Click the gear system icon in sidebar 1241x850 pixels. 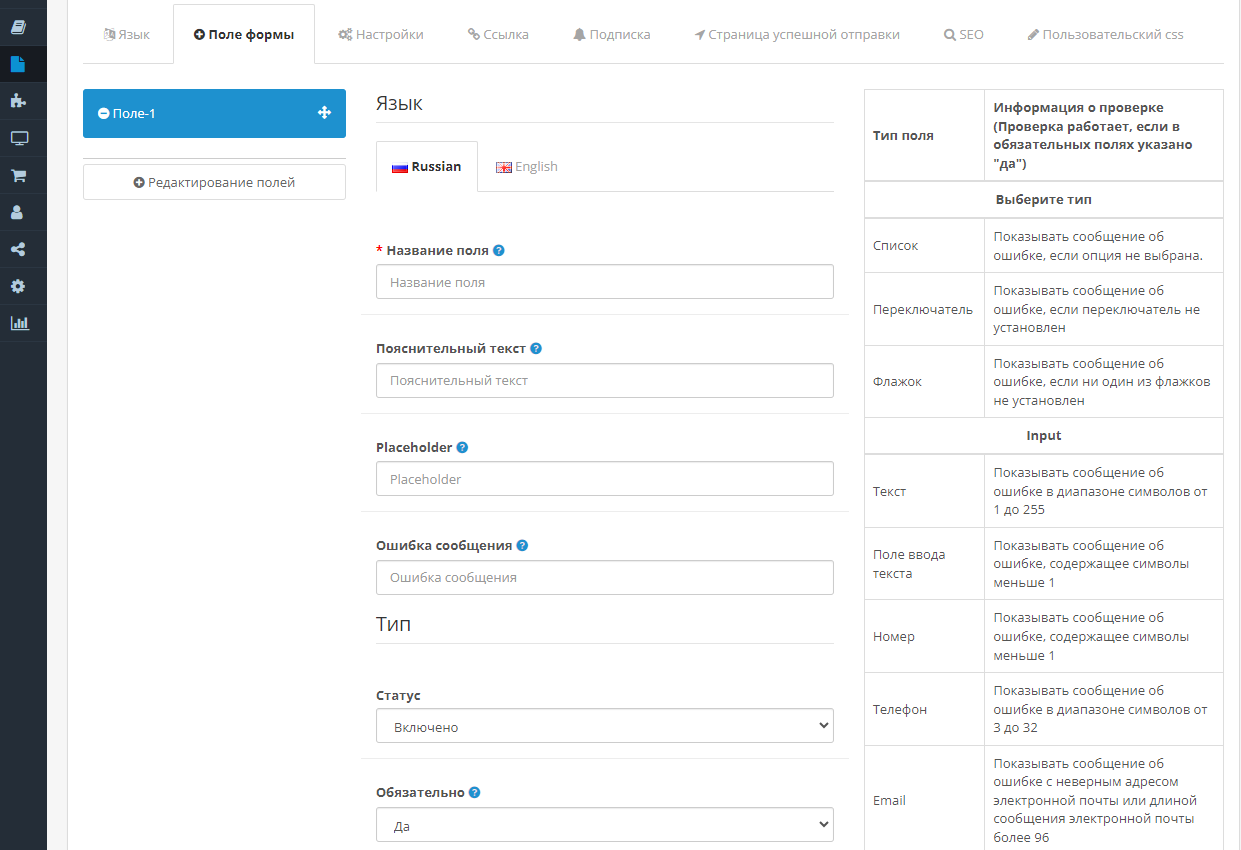18,286
